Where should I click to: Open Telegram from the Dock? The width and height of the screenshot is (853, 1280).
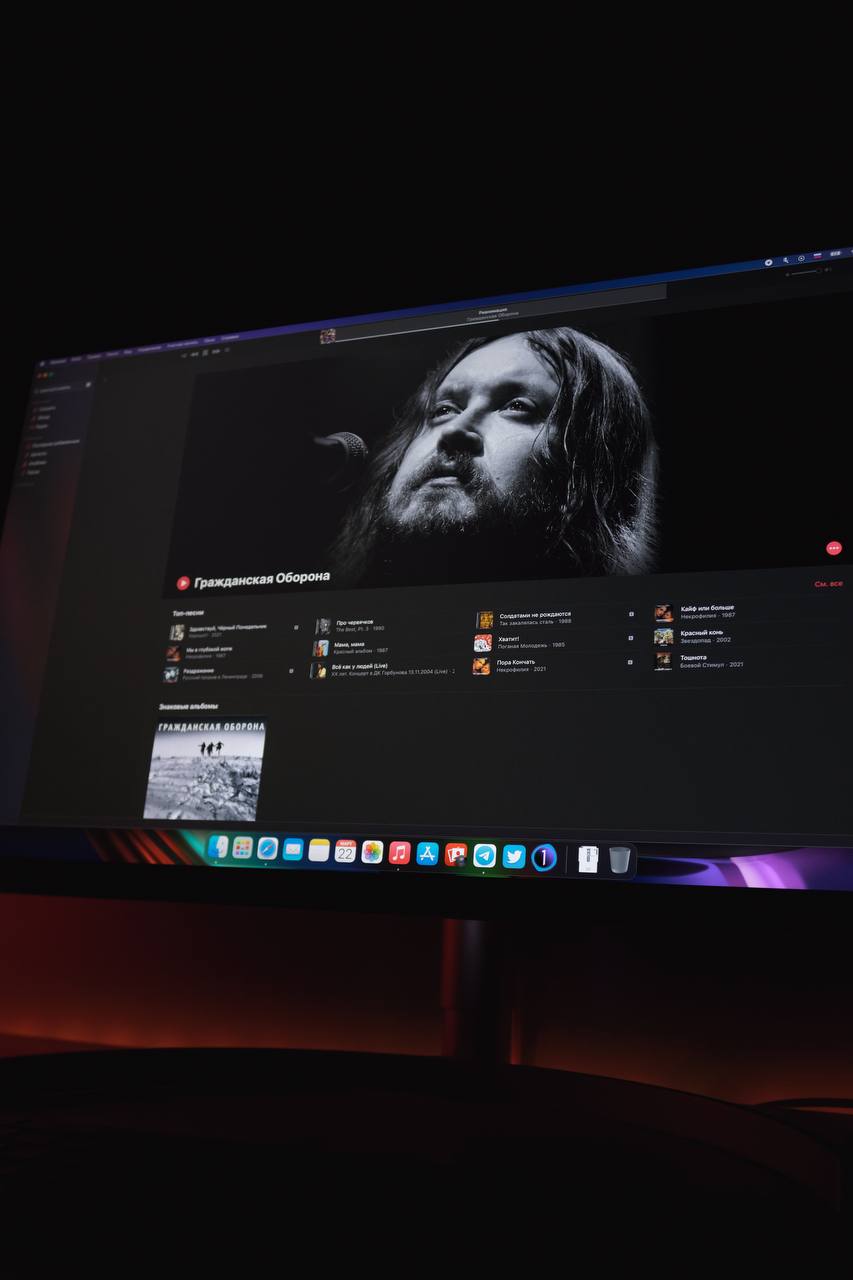point(485,856)
